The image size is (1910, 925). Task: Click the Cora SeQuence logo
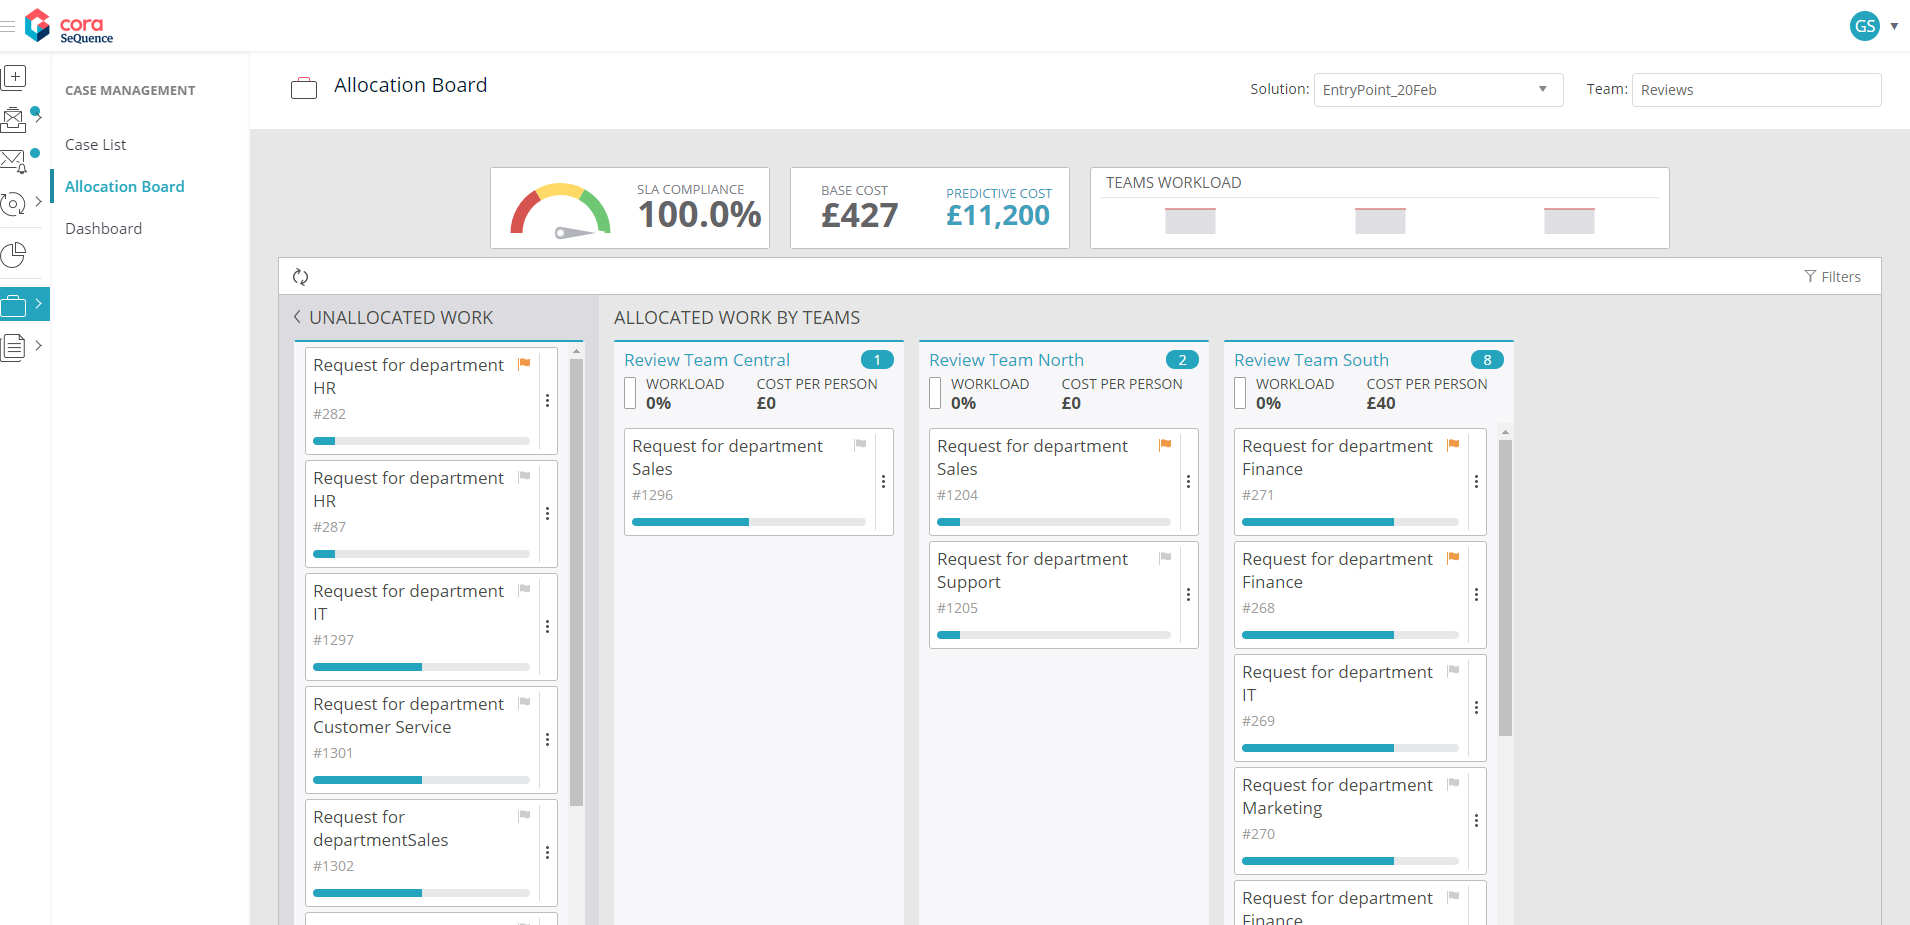point(69,27)
